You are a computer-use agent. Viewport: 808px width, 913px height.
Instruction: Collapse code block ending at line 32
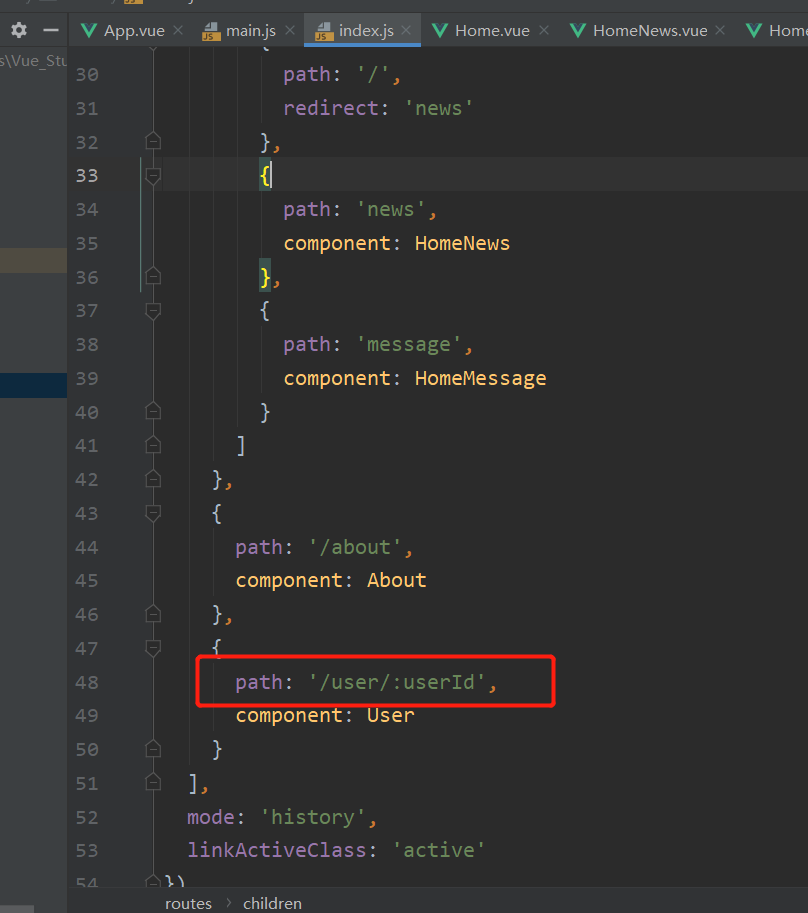coord(153,141)
